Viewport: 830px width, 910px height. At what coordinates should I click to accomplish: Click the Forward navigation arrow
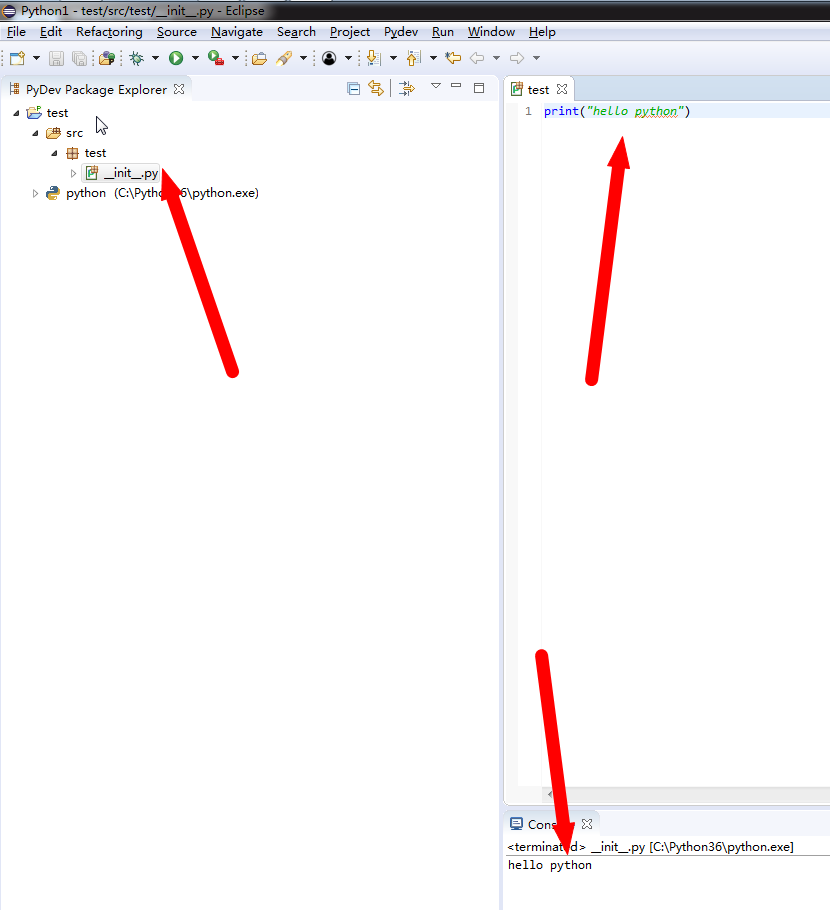pos(517,58)
